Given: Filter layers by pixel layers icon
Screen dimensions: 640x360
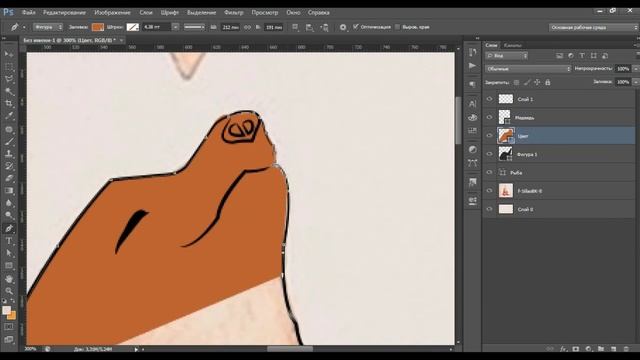Looking at the screenshot, I should (559, 56).
